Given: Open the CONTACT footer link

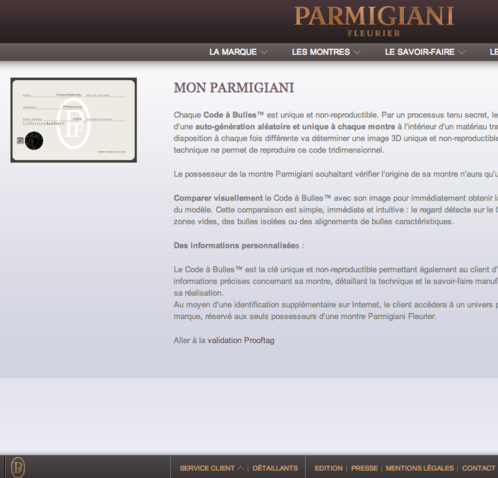Looking at the screenshot, I should pos(479,468).
